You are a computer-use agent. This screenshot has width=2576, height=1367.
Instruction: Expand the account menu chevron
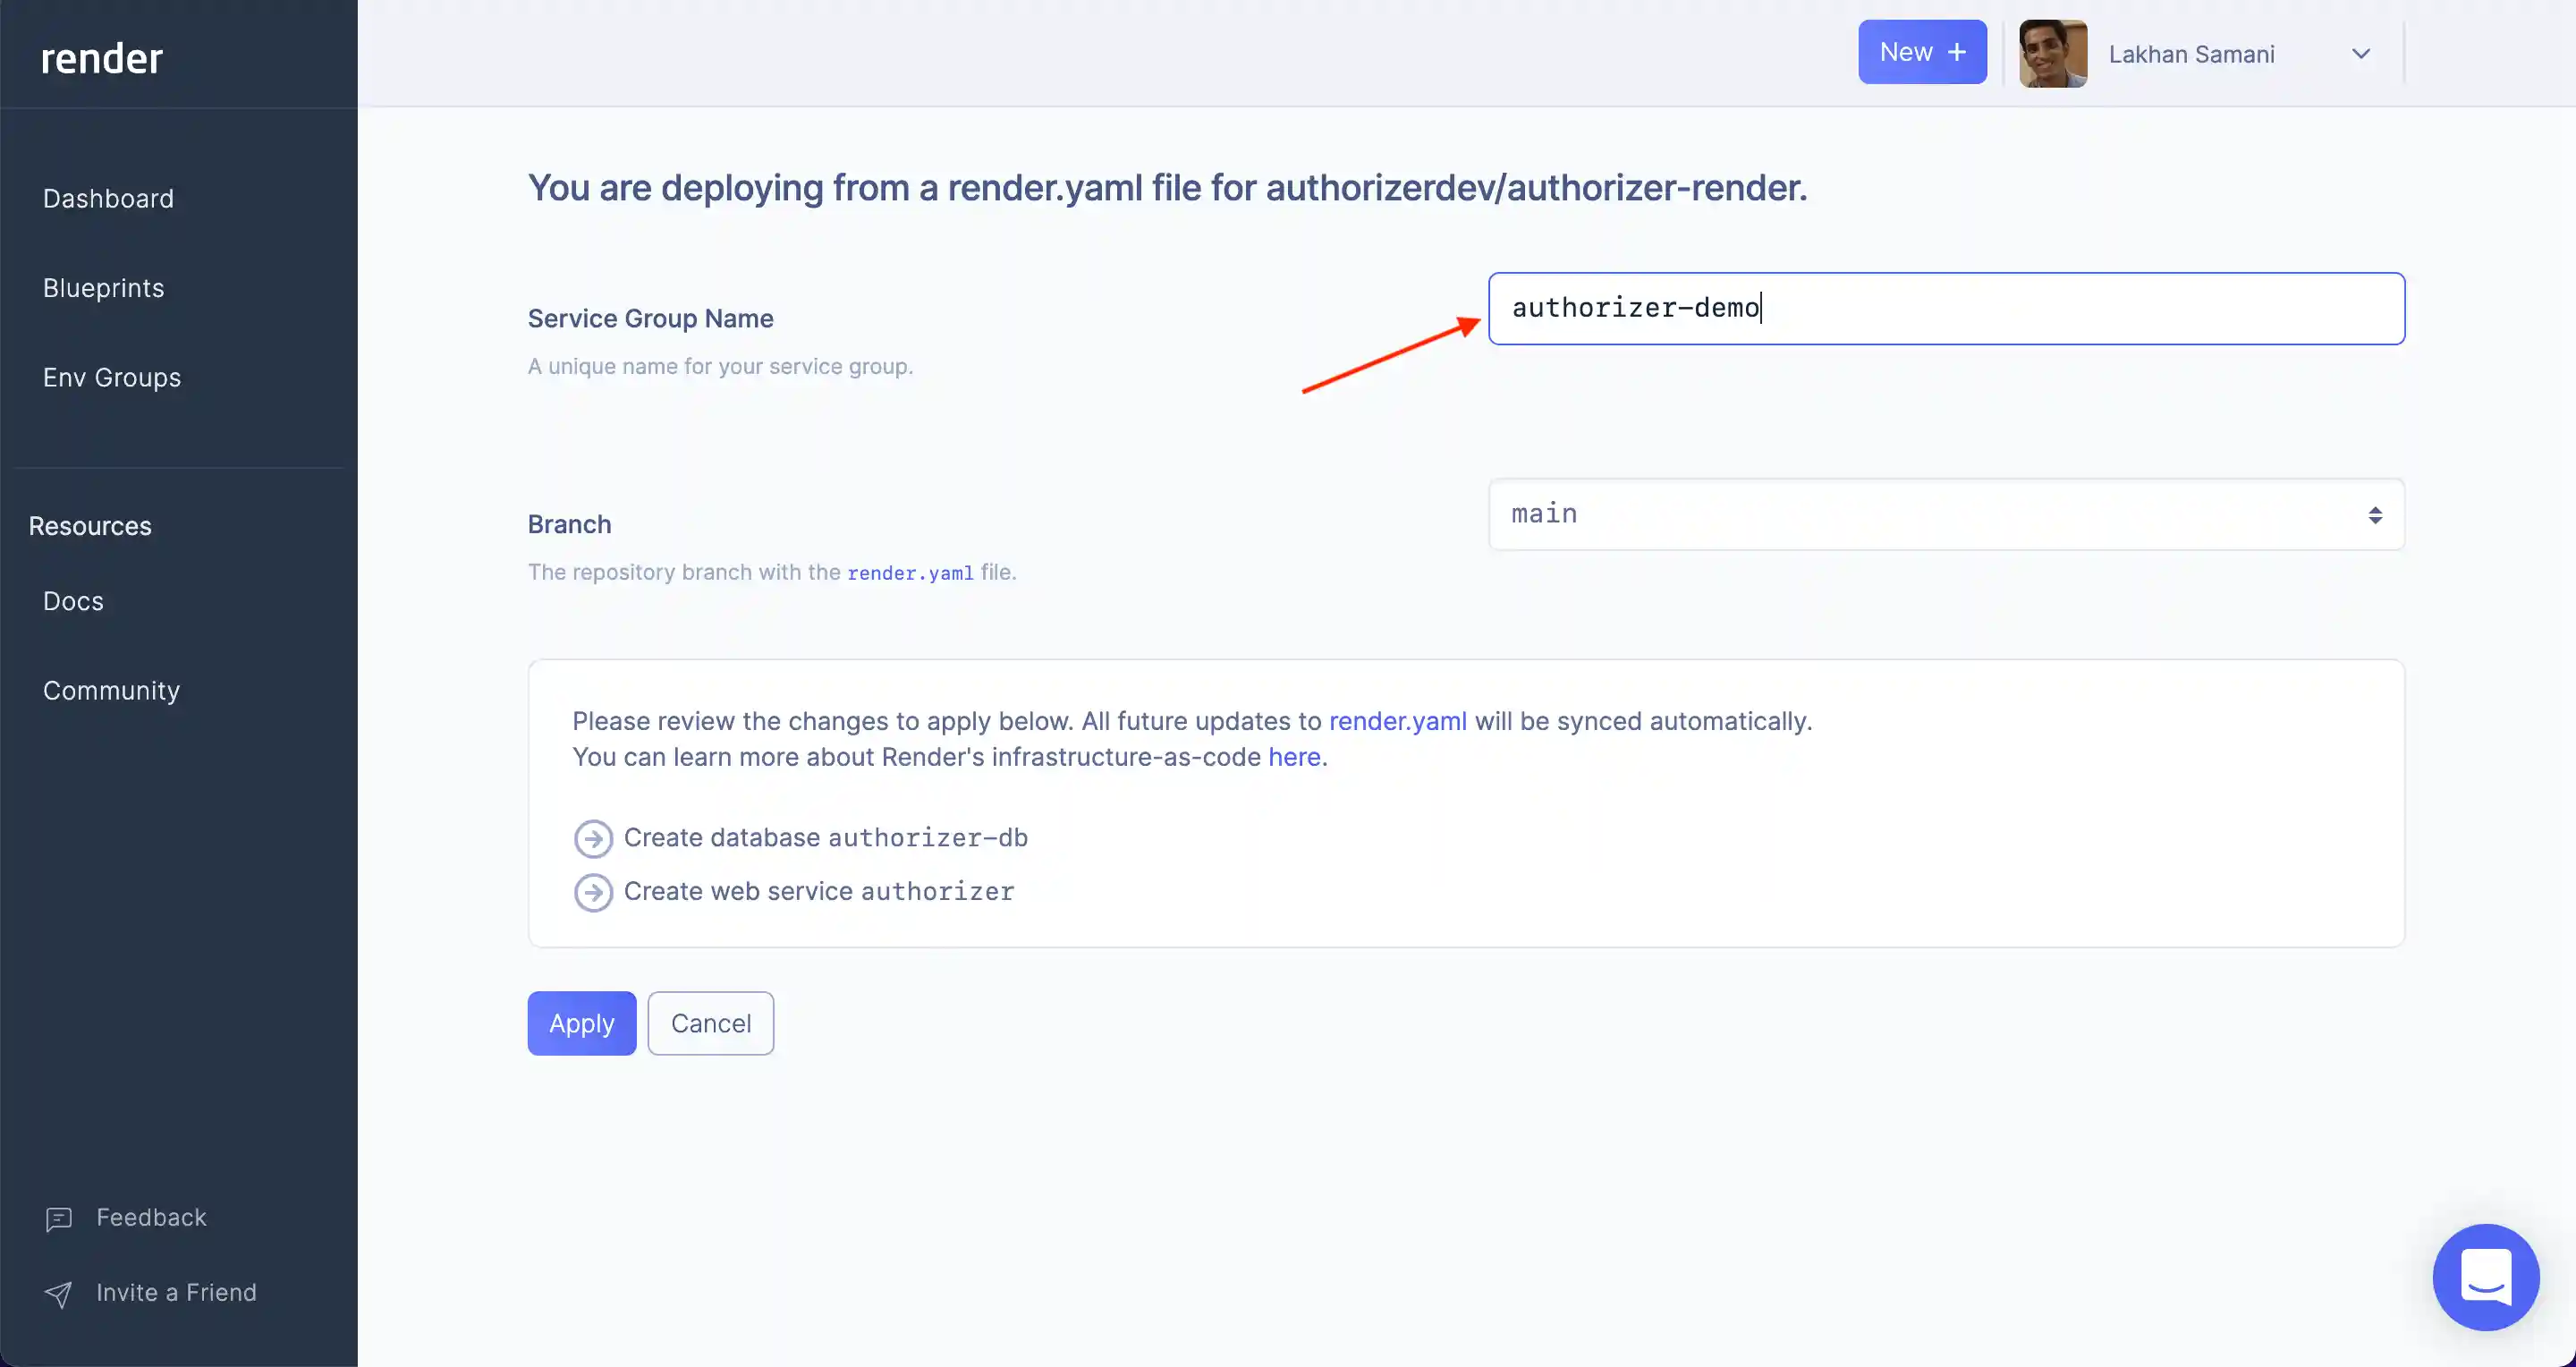pyautogui.click(x=2360, y=54)
